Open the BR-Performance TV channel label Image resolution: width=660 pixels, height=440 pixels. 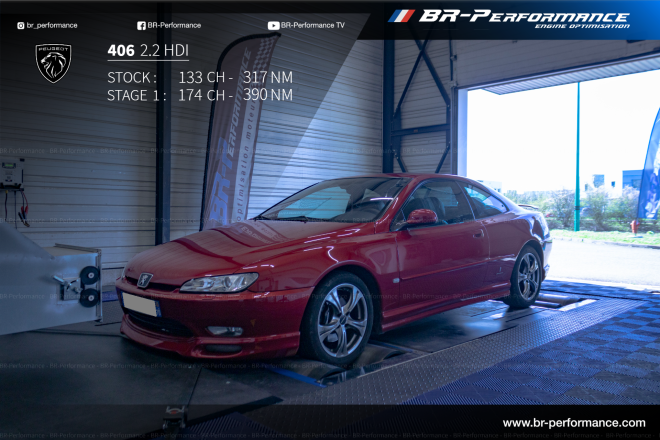[x=314, y=25]
